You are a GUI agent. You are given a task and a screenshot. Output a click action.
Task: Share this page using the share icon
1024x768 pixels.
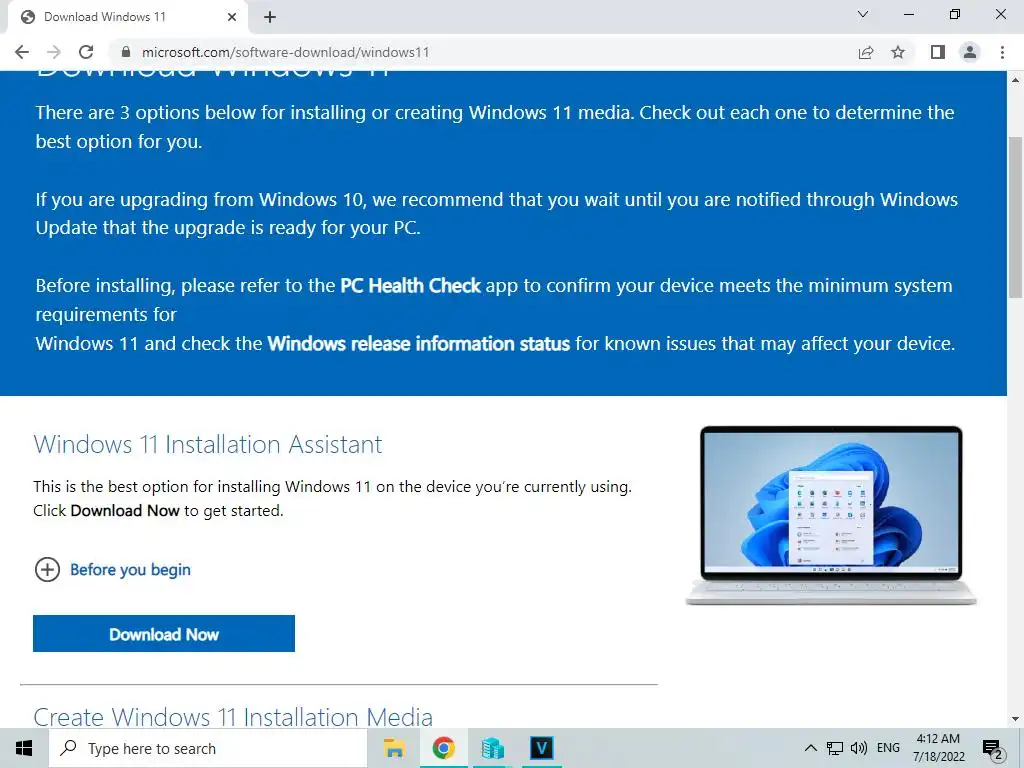pyautogui.click(x=866, y=52)
